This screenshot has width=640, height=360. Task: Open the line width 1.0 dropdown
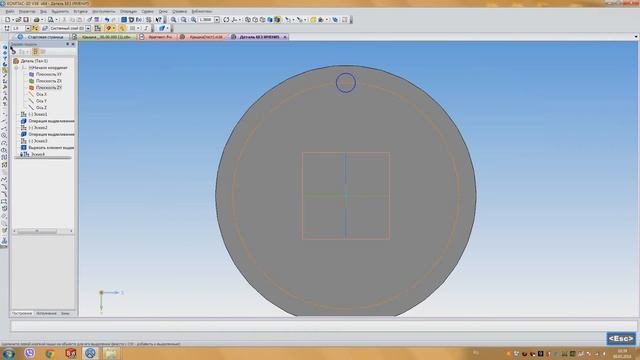(x=28, y=28)
